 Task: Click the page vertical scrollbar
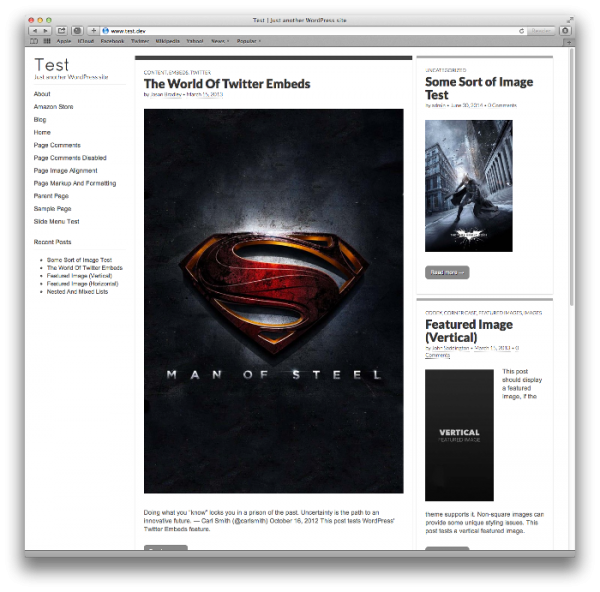(x=572, y=176)
